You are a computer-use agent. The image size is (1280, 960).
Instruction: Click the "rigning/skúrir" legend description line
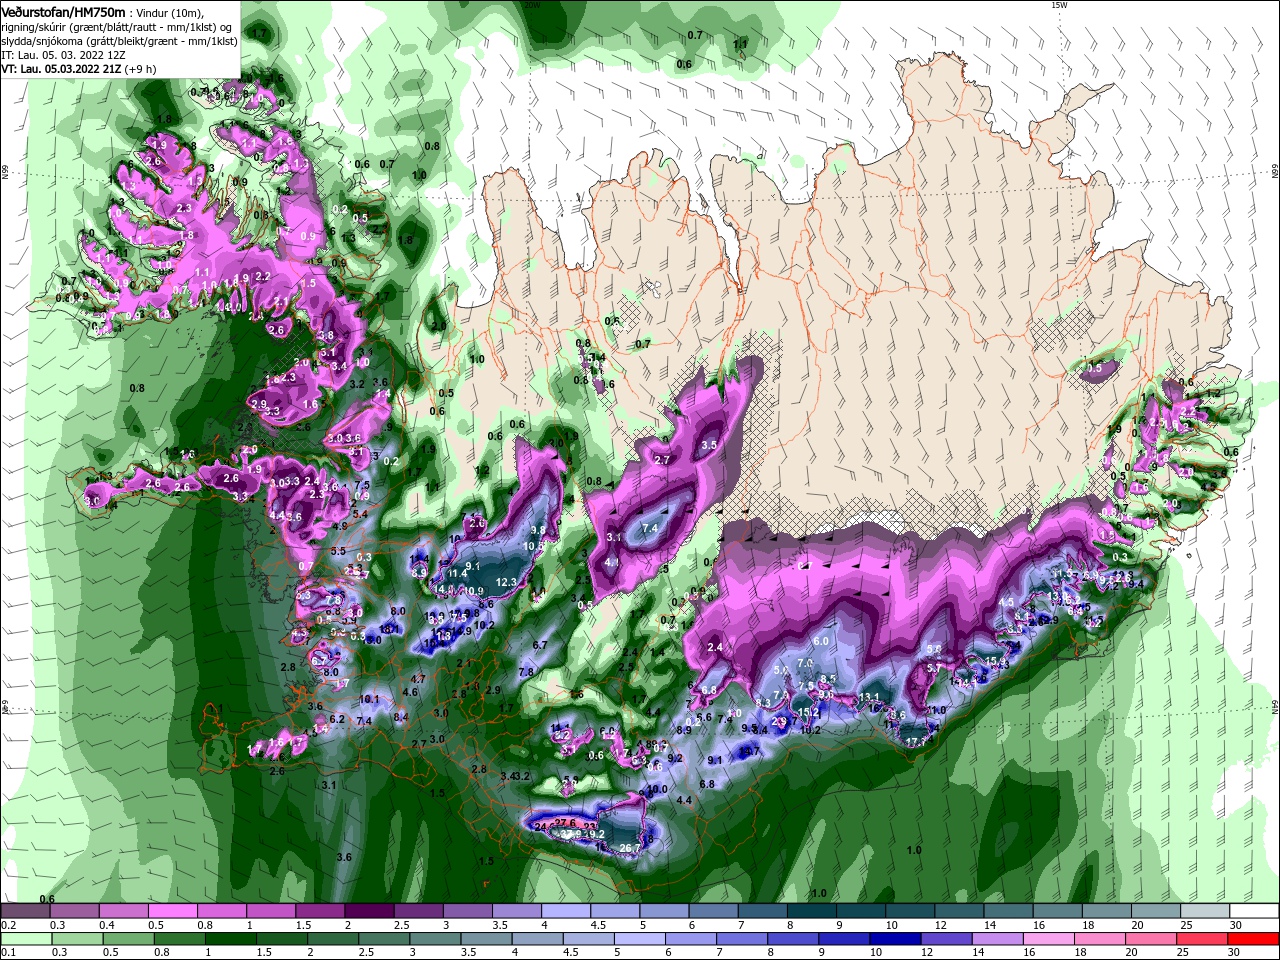click(x=117, y=27)
